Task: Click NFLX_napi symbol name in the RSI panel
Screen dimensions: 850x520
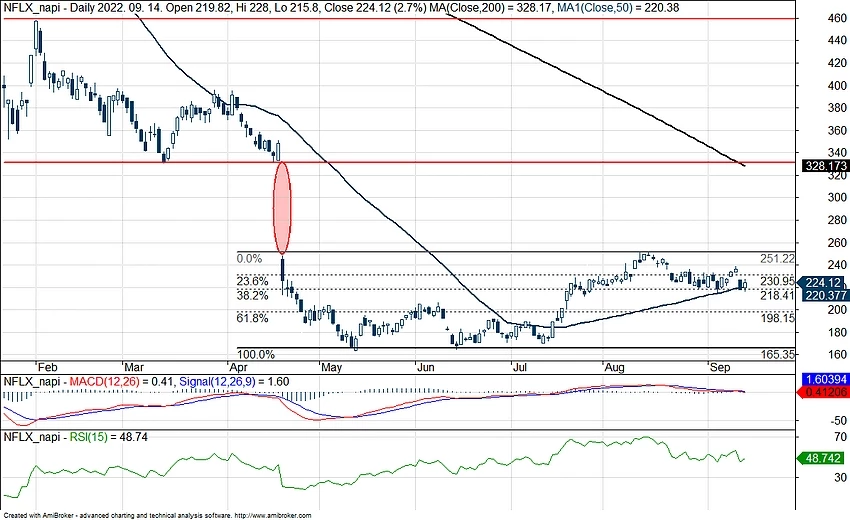Action: pyautogui.click(x=31, y=437)
